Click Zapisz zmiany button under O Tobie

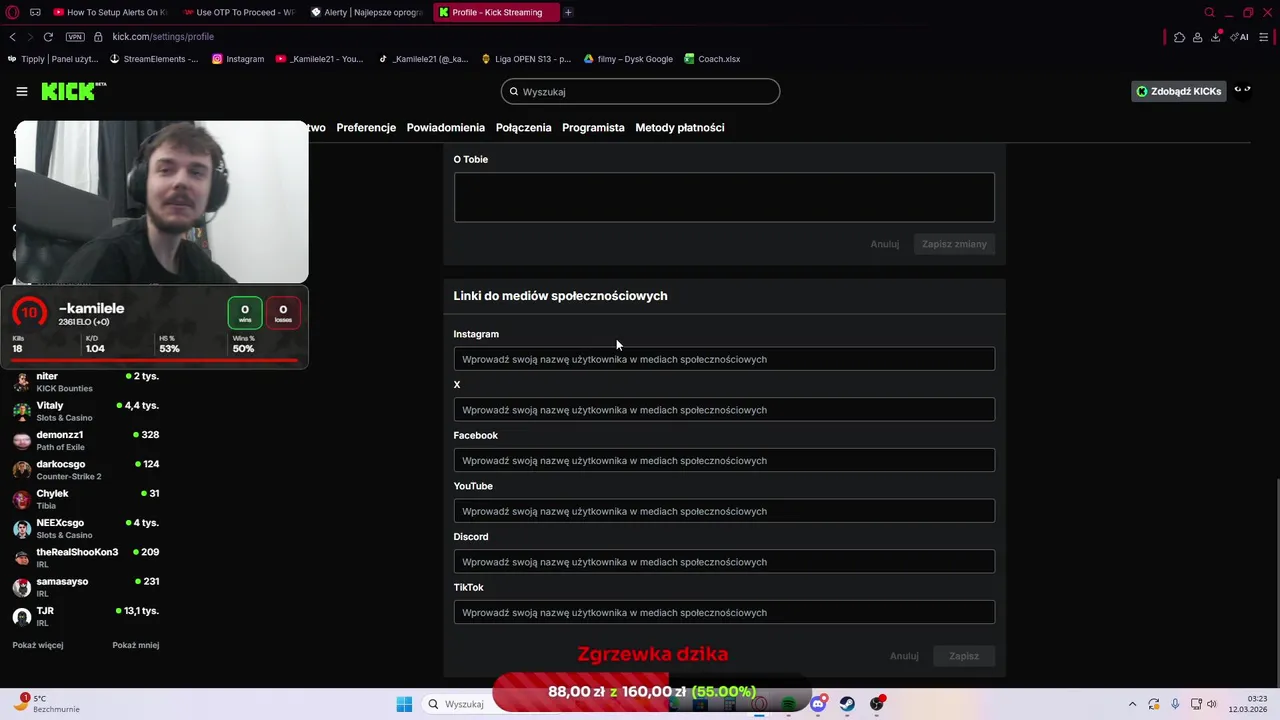pos(954,244)
